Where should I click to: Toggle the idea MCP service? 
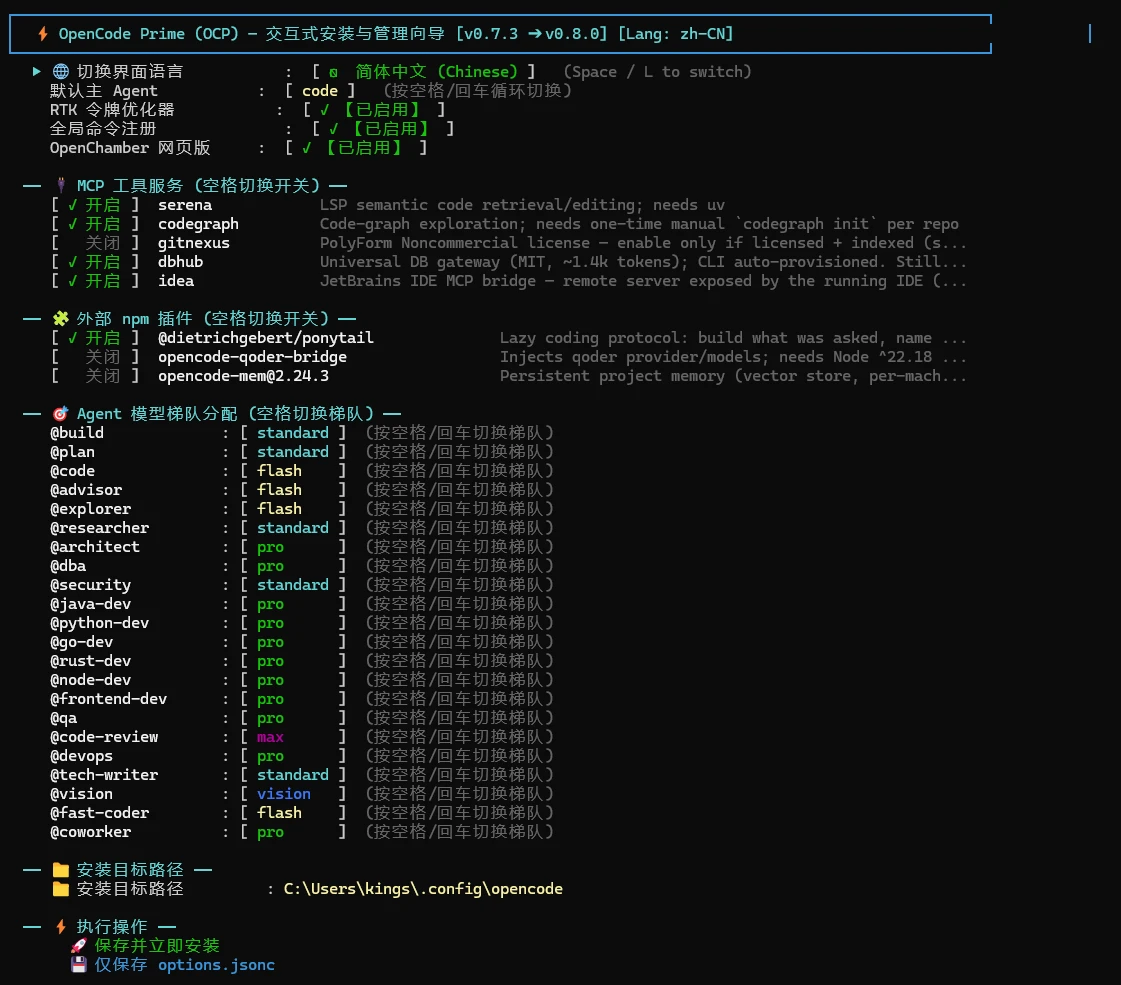click(x=95, y=280)
